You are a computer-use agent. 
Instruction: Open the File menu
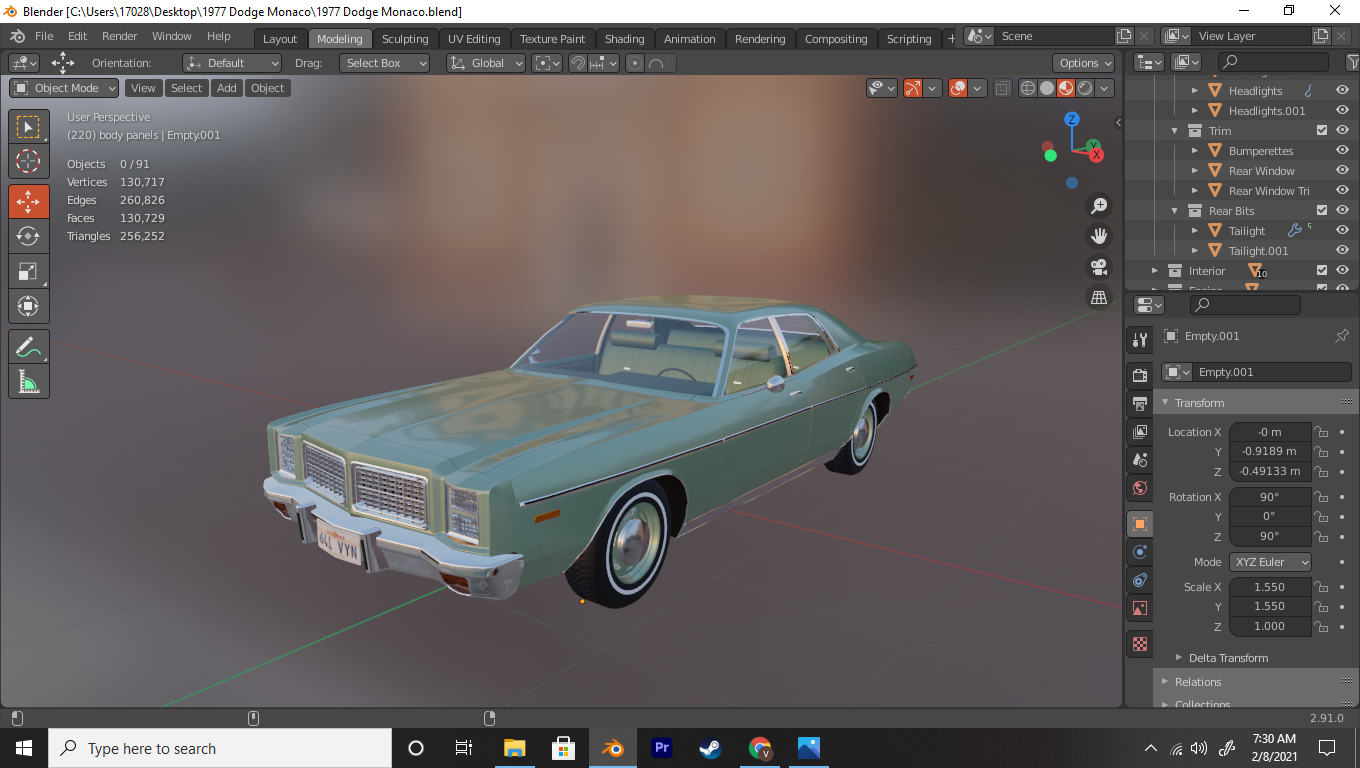(44, 36)
